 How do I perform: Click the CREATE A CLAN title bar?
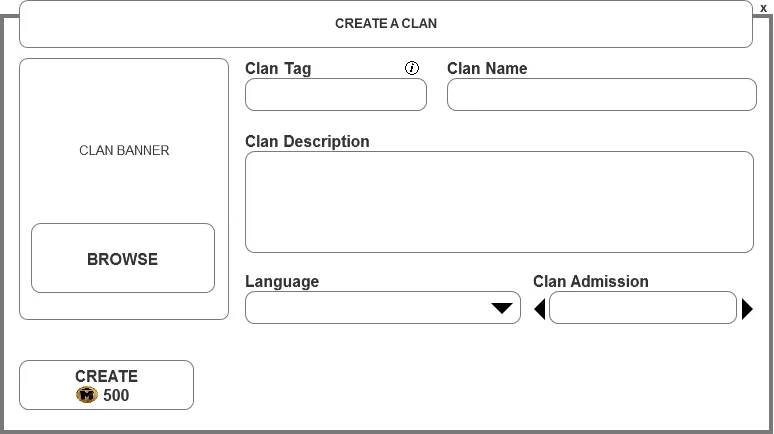tap(386, 24)
